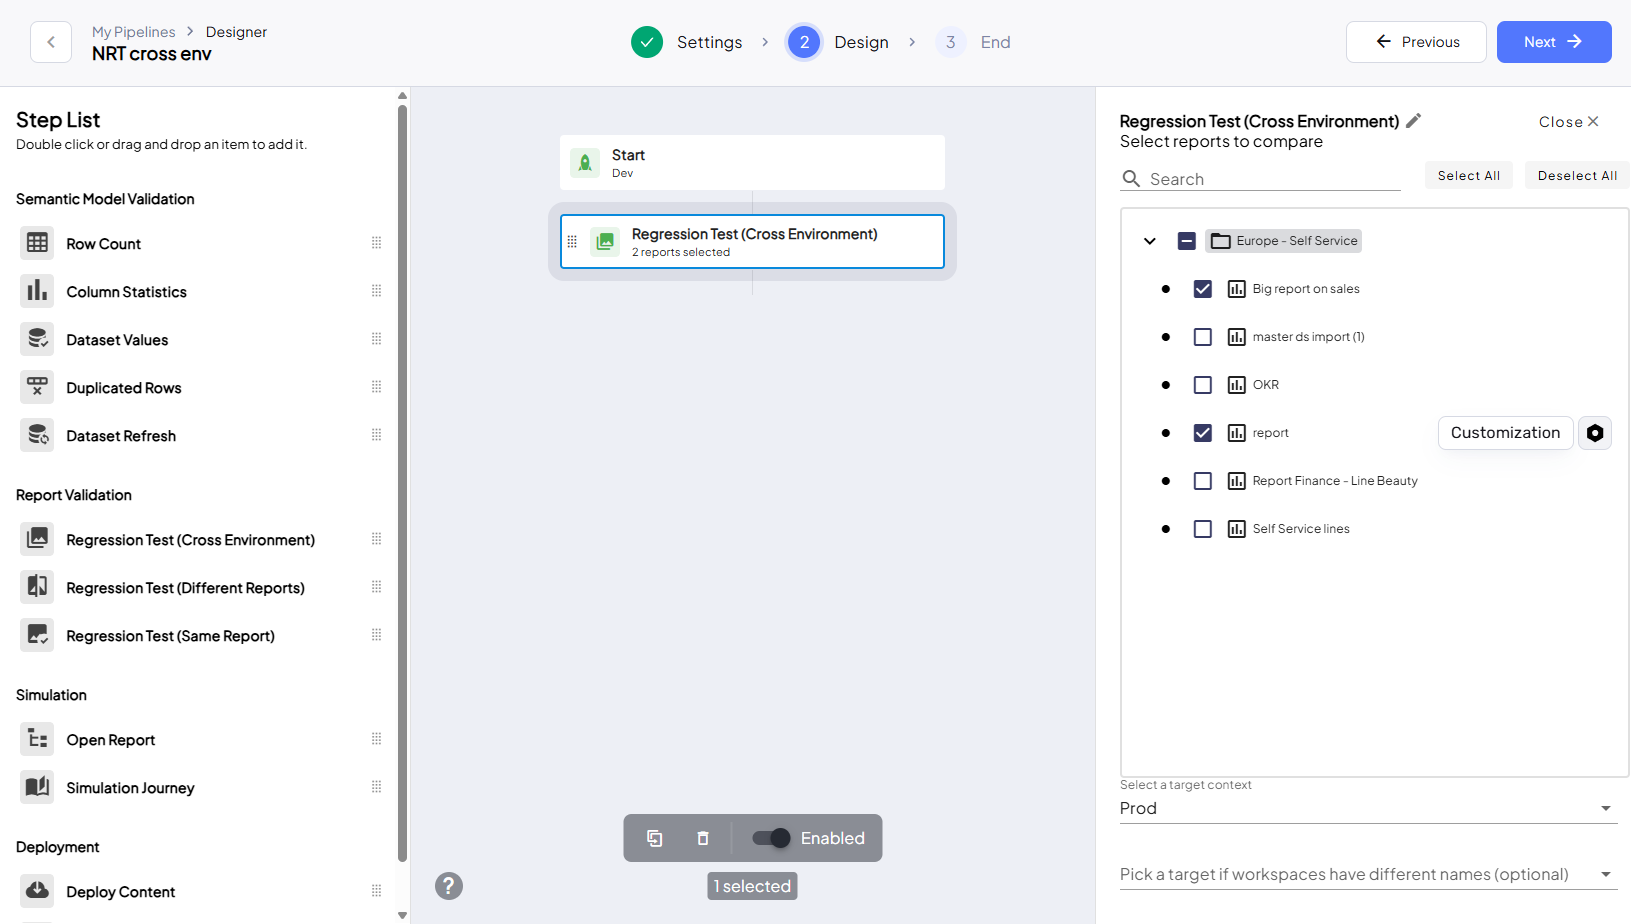1631x924 pixels.
Task: Open the help question mark icon
Action: click(449, 886)
